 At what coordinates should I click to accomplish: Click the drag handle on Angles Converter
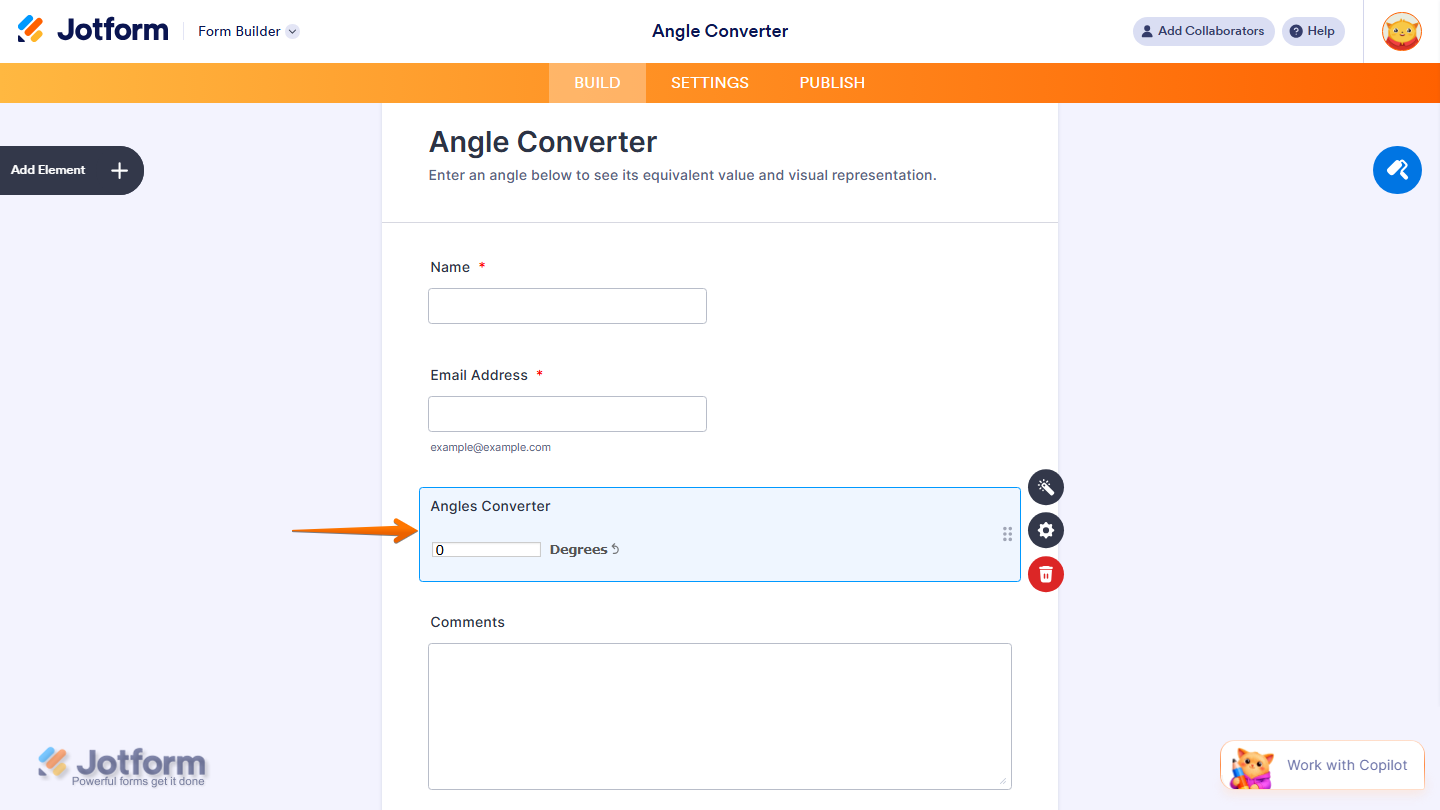(x=1007, y=534)
